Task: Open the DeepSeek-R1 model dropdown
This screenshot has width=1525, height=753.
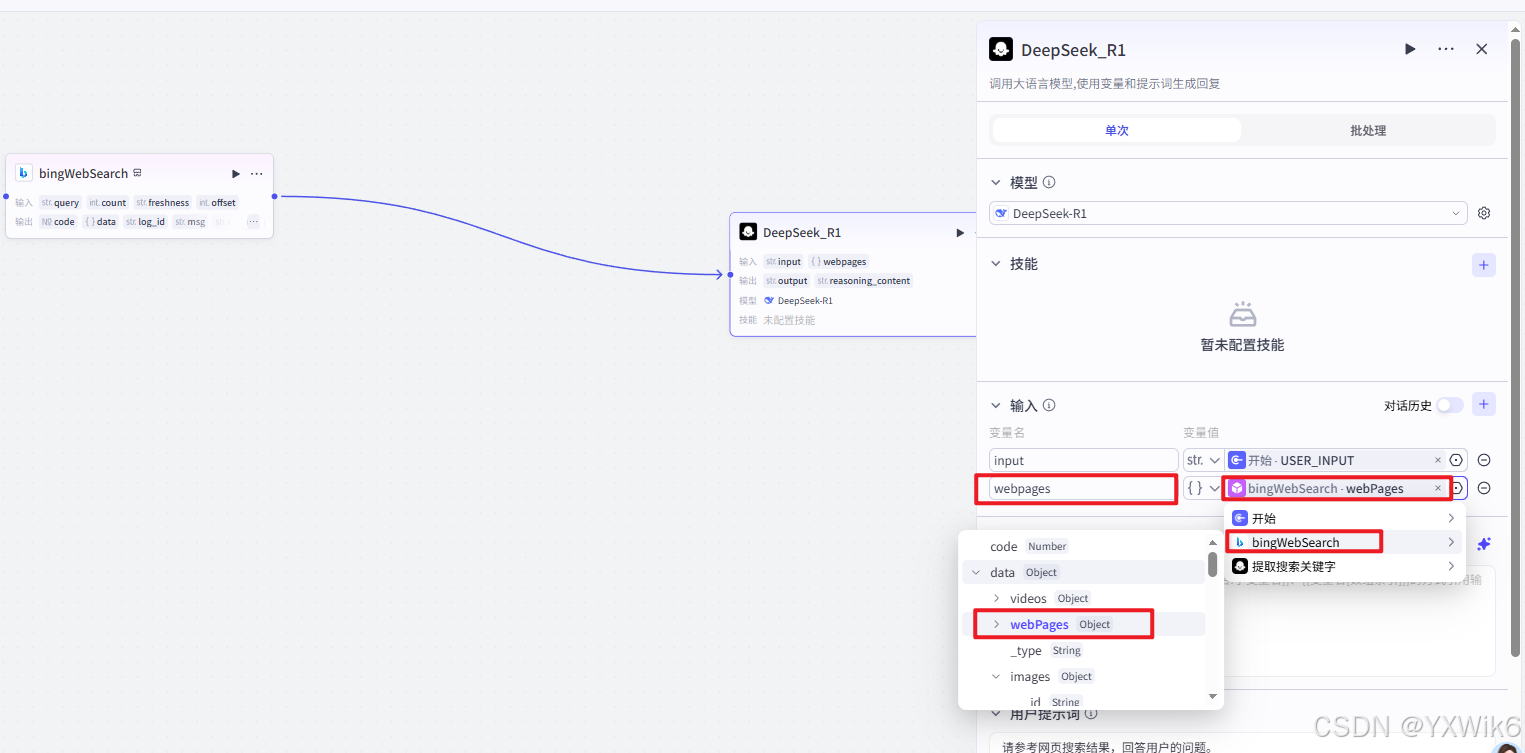Action: (1228, 213)
